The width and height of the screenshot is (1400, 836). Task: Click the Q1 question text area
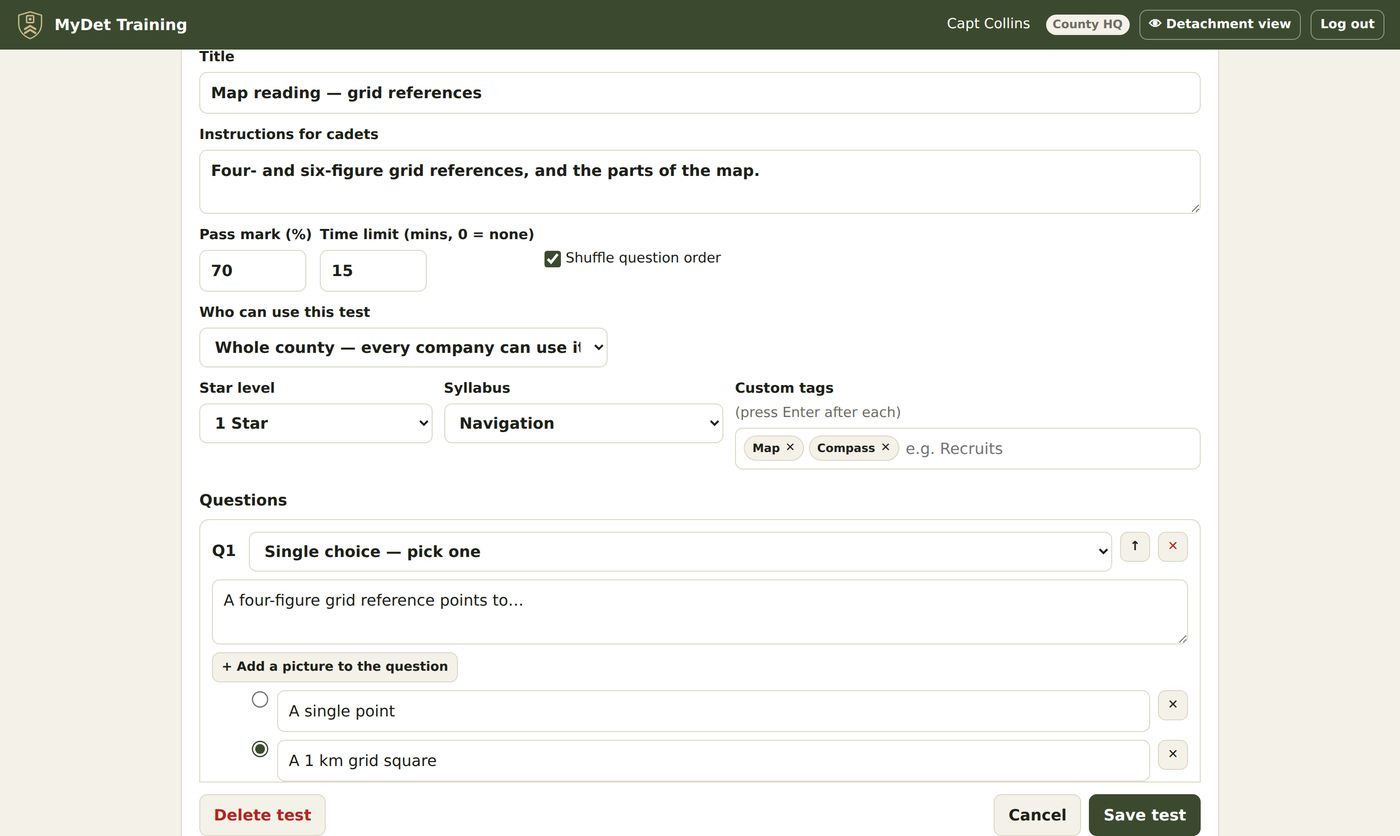pos(700,612)
